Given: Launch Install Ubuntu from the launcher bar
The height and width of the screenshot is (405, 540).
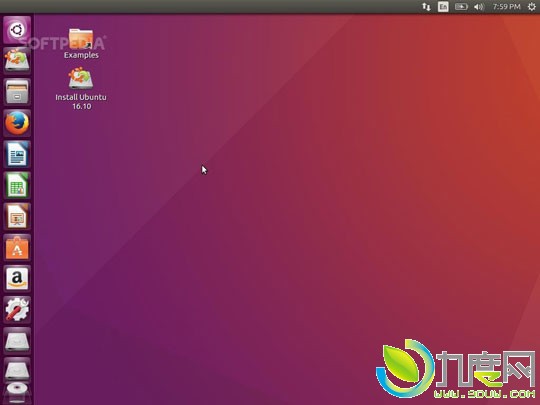Looking at the screenshot, I should (17, 61).
